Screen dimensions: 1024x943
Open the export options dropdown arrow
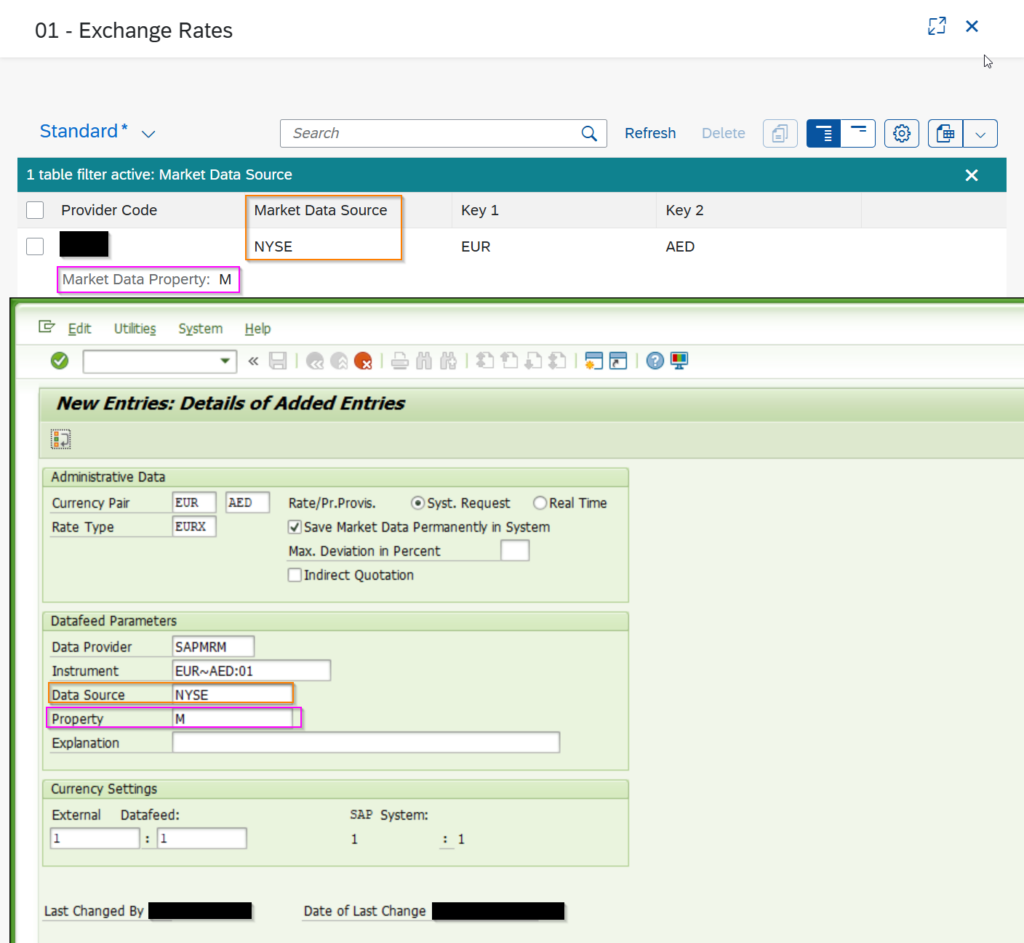980,133
